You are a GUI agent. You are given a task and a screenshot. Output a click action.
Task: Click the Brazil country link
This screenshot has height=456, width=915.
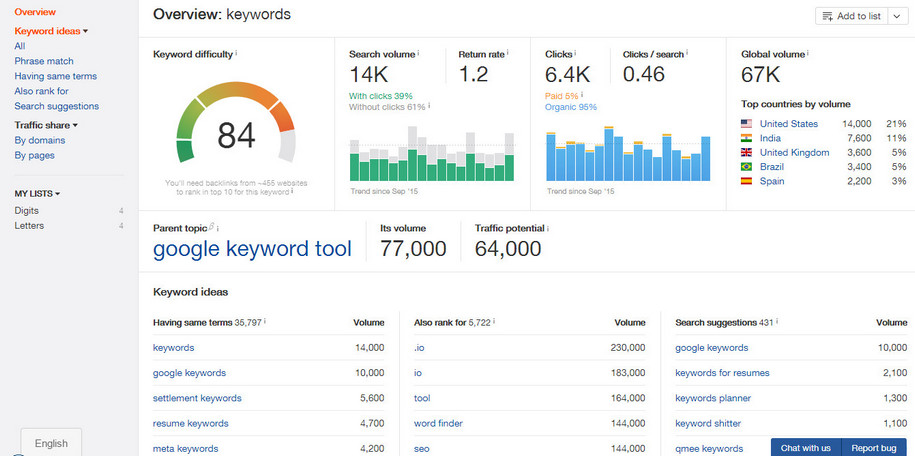click(x=772, y=167)
